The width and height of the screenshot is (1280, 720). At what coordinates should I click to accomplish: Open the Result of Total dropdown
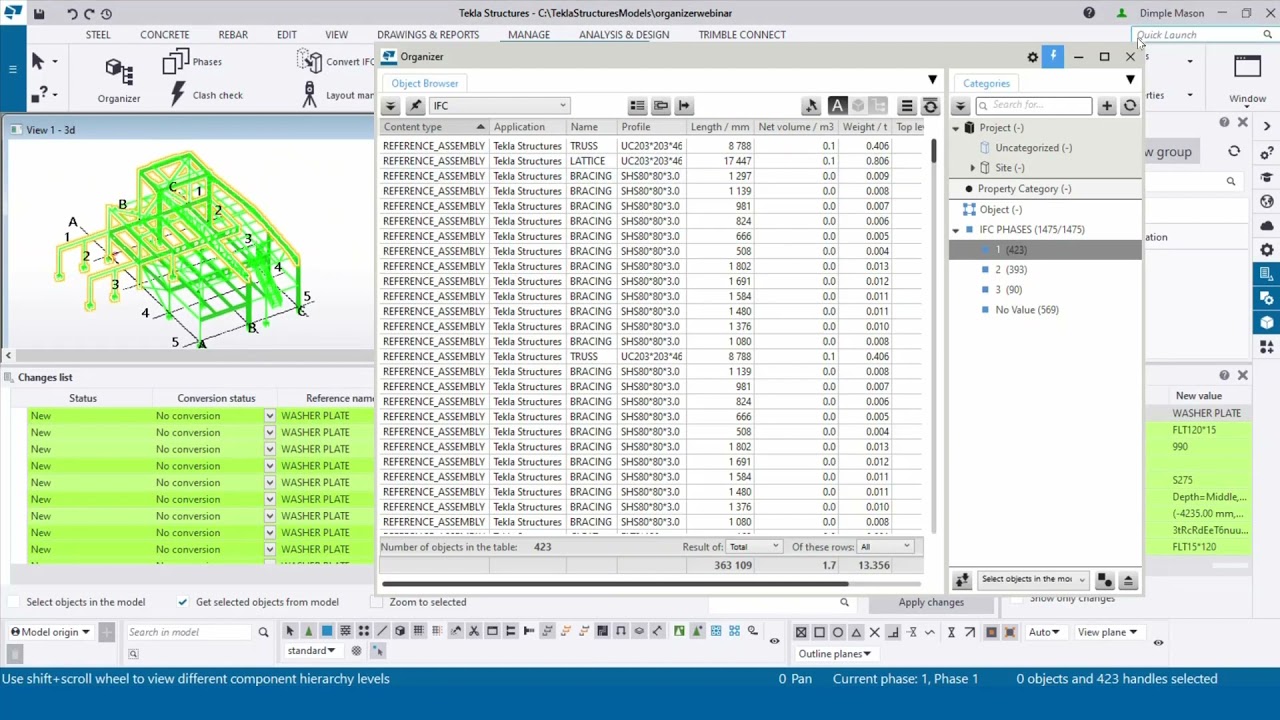(754, 547)
